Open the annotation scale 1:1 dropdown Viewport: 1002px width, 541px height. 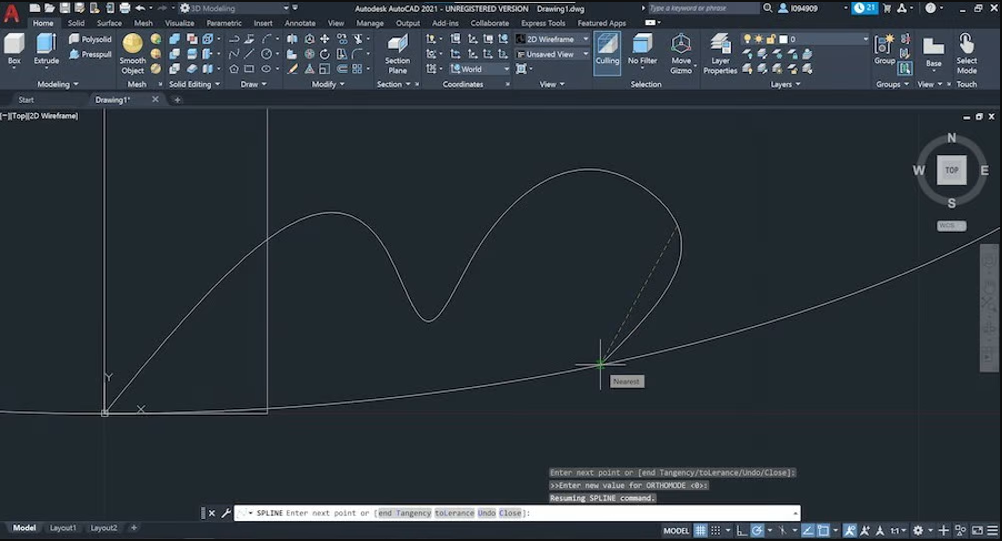(x=898, y=530)
